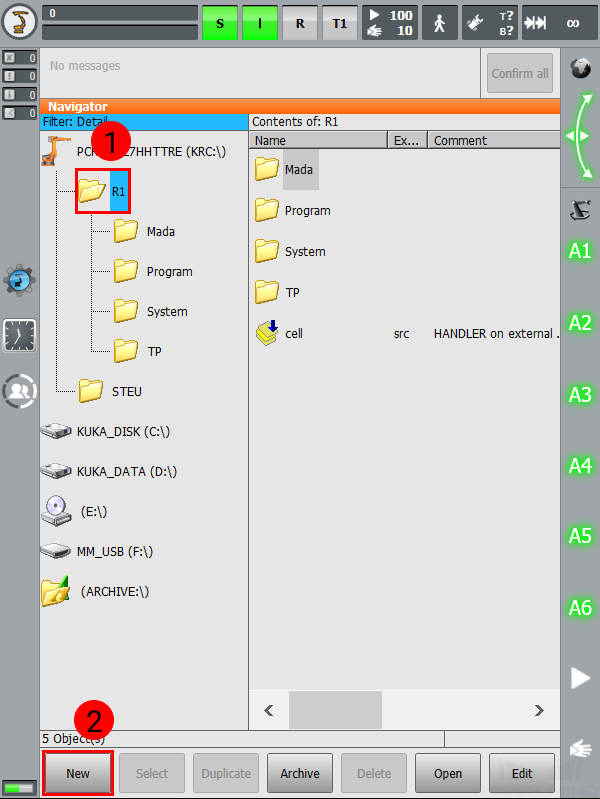Click the globe coordinate system icon
600x799 pixels.
581,68
